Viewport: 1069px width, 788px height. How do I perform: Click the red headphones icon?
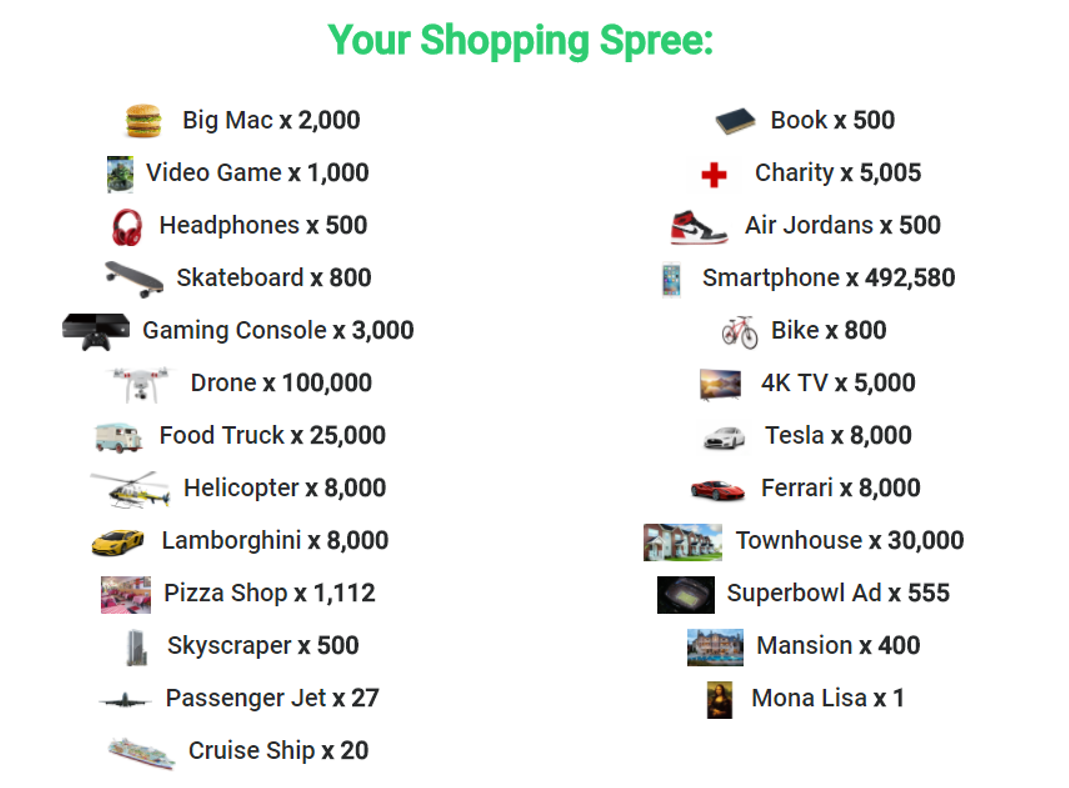127,226
